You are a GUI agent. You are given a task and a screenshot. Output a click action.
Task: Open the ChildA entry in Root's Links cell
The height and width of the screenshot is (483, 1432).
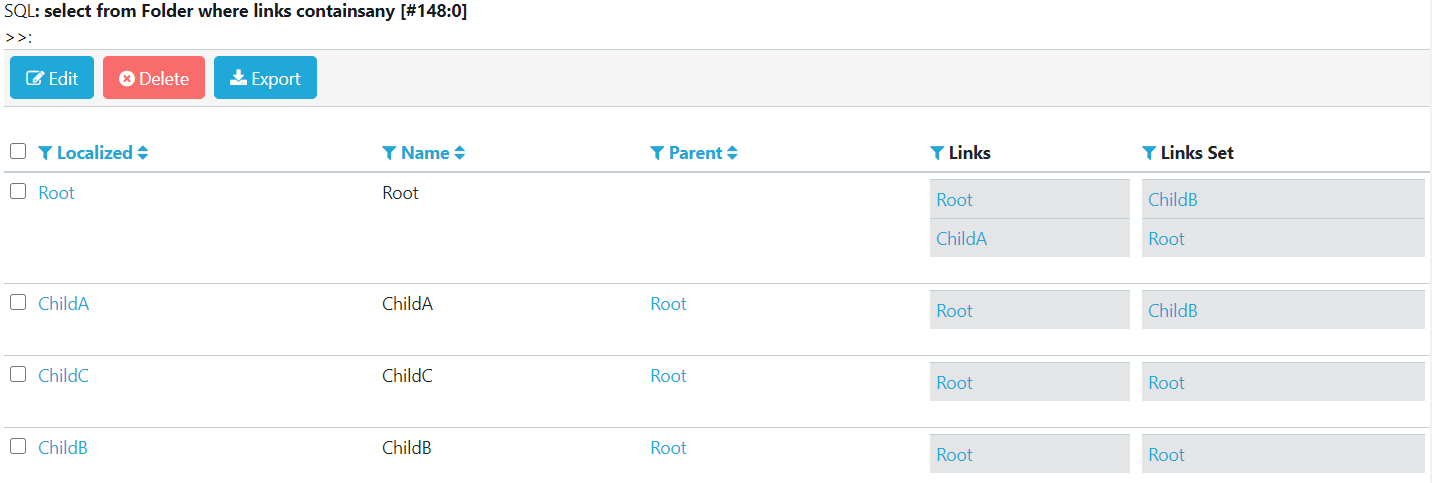tap(962, 239)
